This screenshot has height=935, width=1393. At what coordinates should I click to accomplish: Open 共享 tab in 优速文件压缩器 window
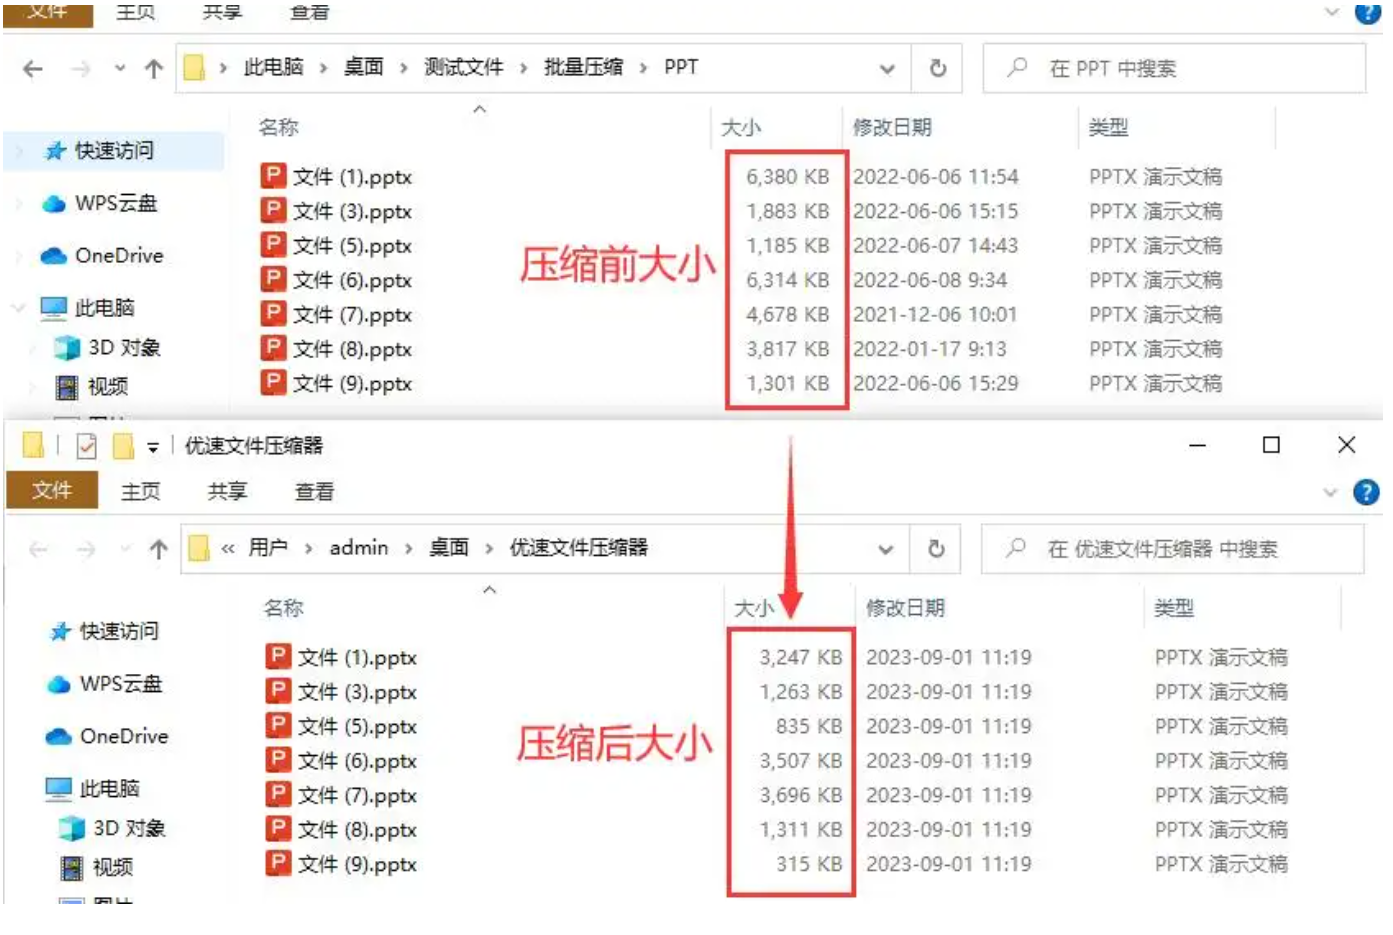click(227, 491)
